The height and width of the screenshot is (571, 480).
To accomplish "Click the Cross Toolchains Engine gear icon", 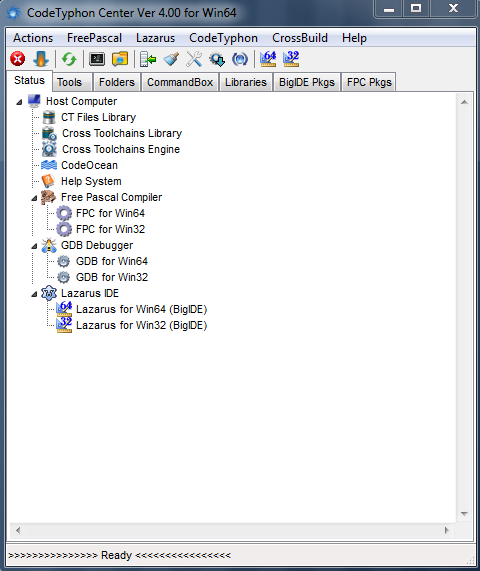I will 49,149.
